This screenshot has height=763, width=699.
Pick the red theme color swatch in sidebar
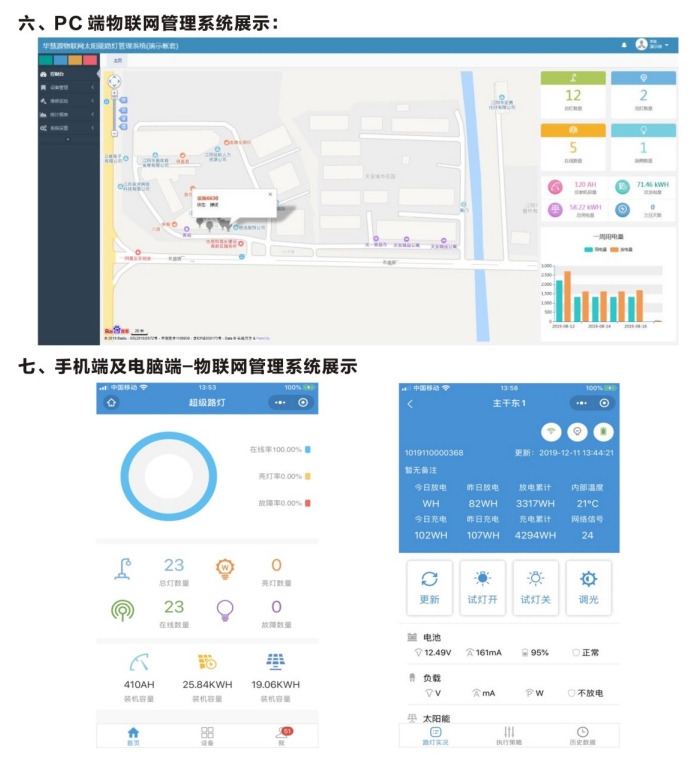90,60
